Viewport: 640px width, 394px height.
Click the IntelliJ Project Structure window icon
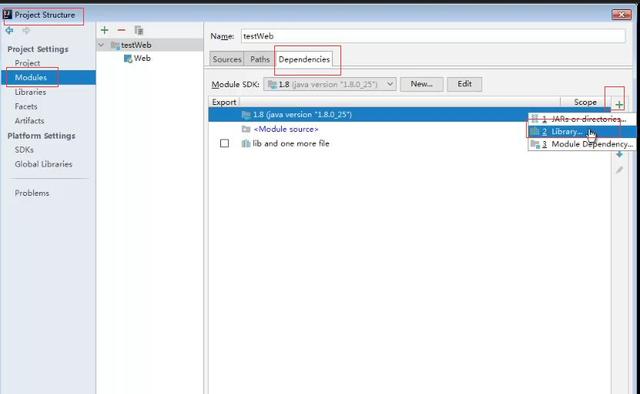pyautogui.click(x=7, y=15)
